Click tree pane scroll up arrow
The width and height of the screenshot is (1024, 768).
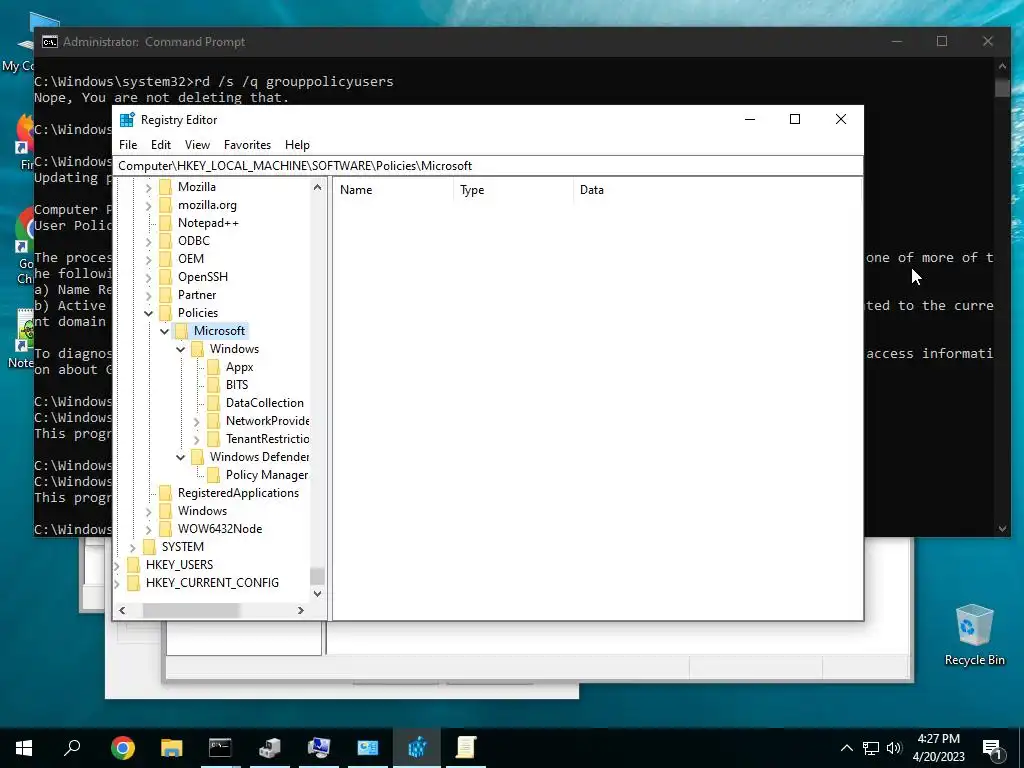317,187
